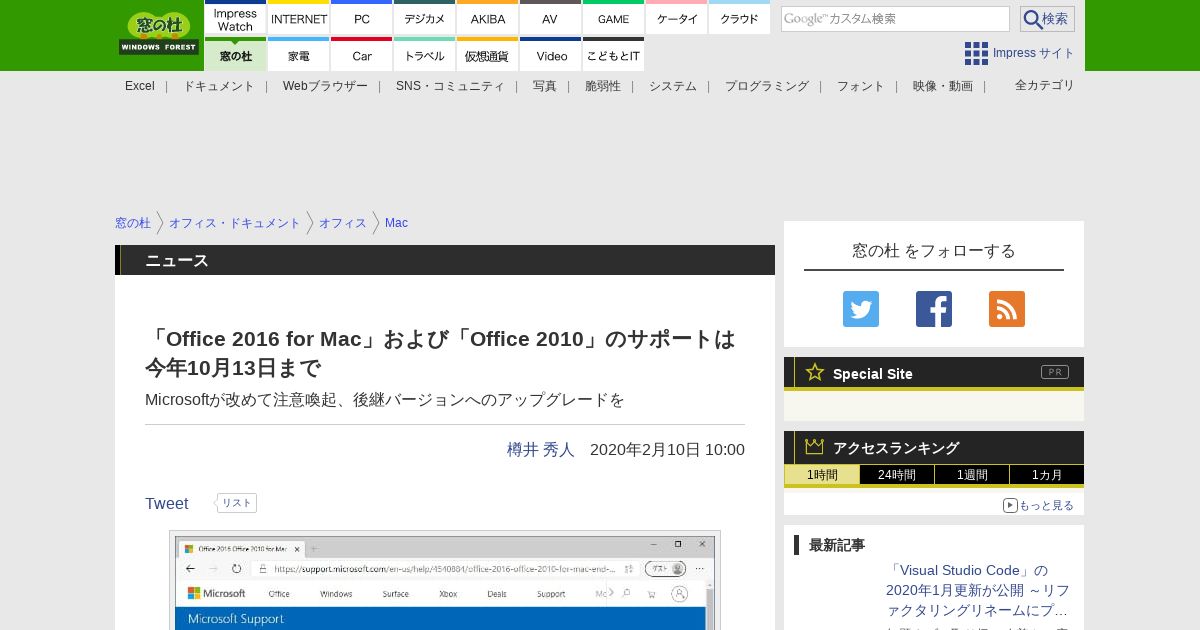
Task: Select the 1カ月 ranking tab
Action: pos(1047,475)
